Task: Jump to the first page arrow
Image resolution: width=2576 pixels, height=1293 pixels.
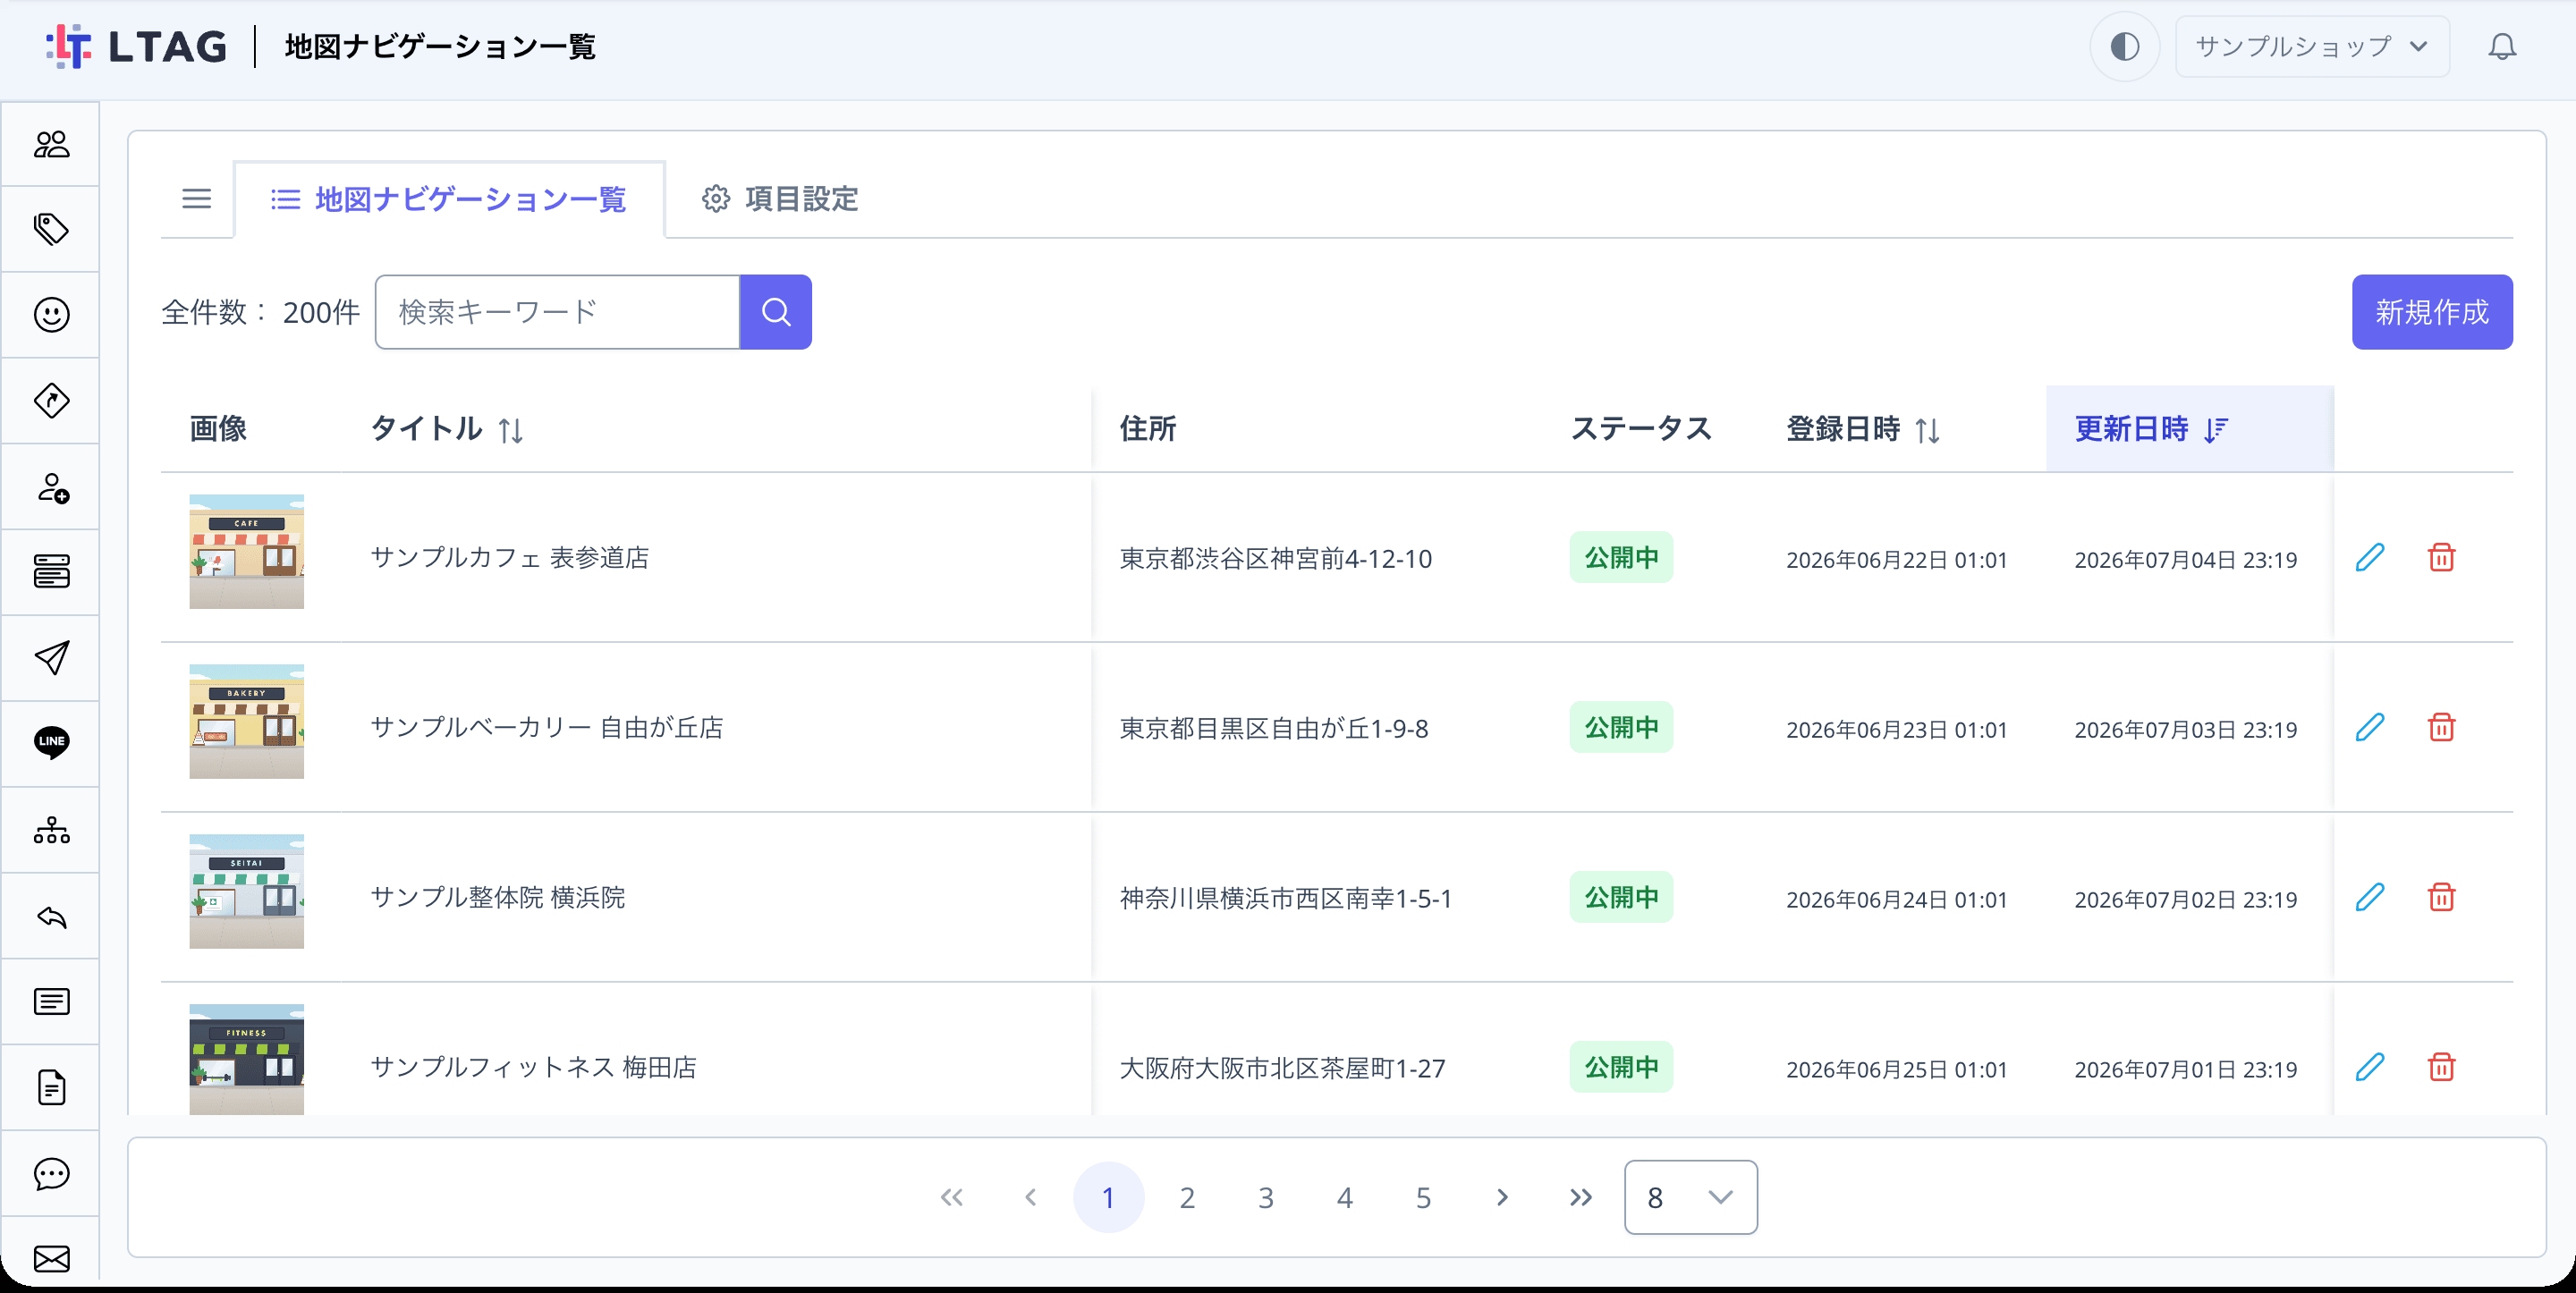Action: [x=951, y=1197]
